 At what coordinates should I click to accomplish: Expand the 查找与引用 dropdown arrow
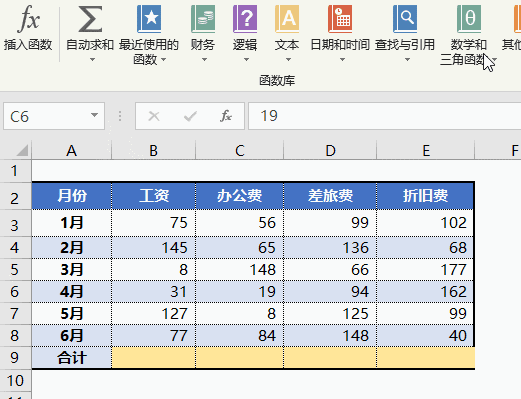(x=407, y=60)
